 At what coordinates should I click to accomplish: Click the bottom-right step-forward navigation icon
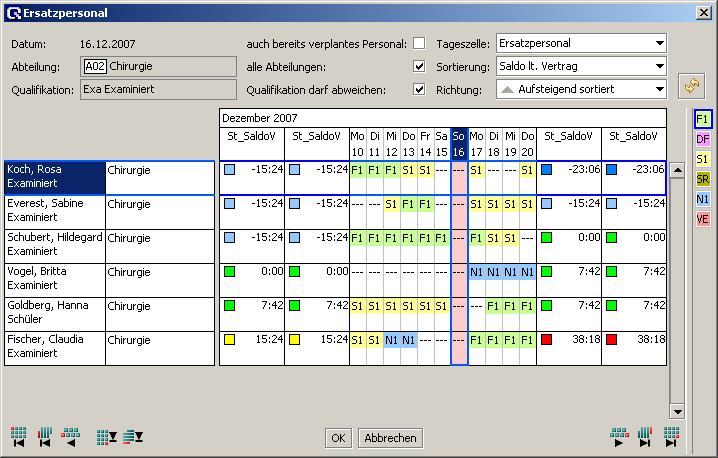(x=619, y=436)
